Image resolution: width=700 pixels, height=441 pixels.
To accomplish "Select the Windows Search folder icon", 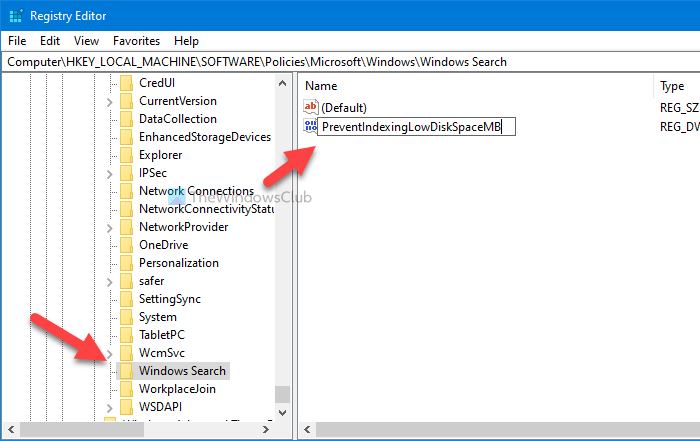I will pyautogui.click(x=126, y=371).
